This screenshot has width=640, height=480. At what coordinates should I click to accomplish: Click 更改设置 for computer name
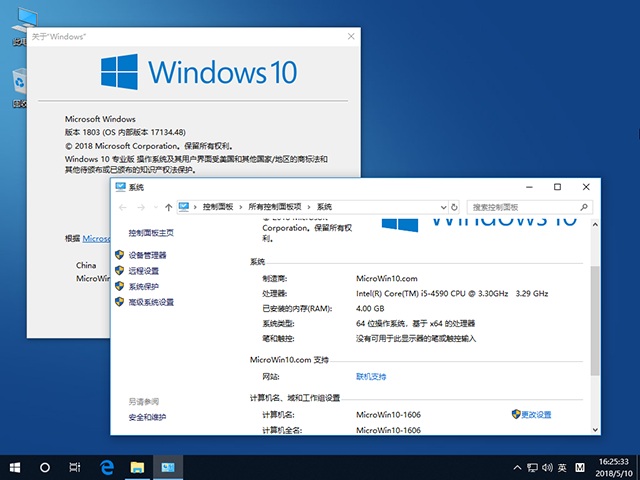[536, 415]
